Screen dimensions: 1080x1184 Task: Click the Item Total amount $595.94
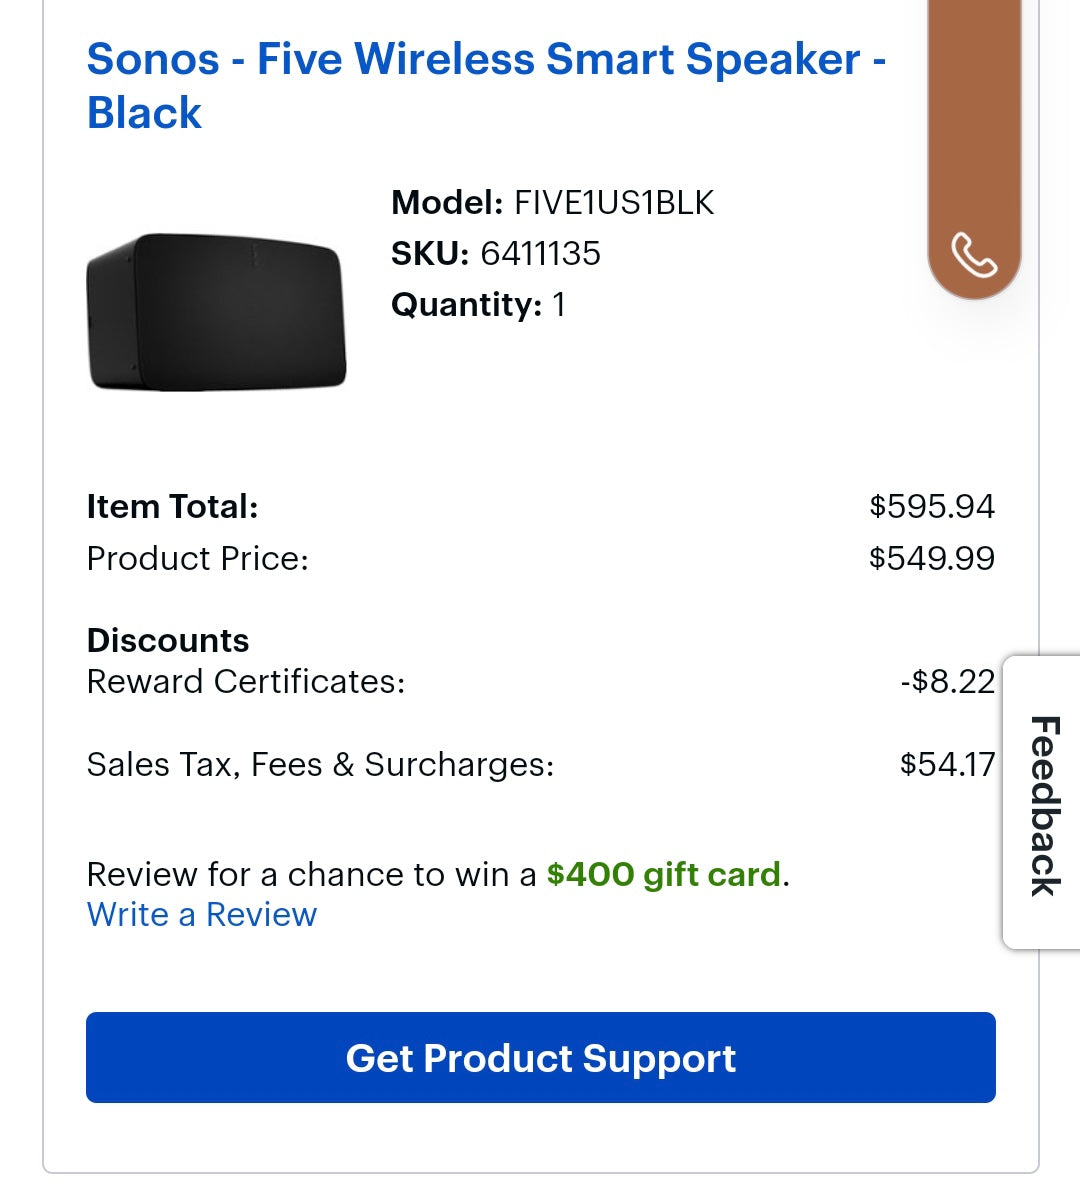[931, 506]
